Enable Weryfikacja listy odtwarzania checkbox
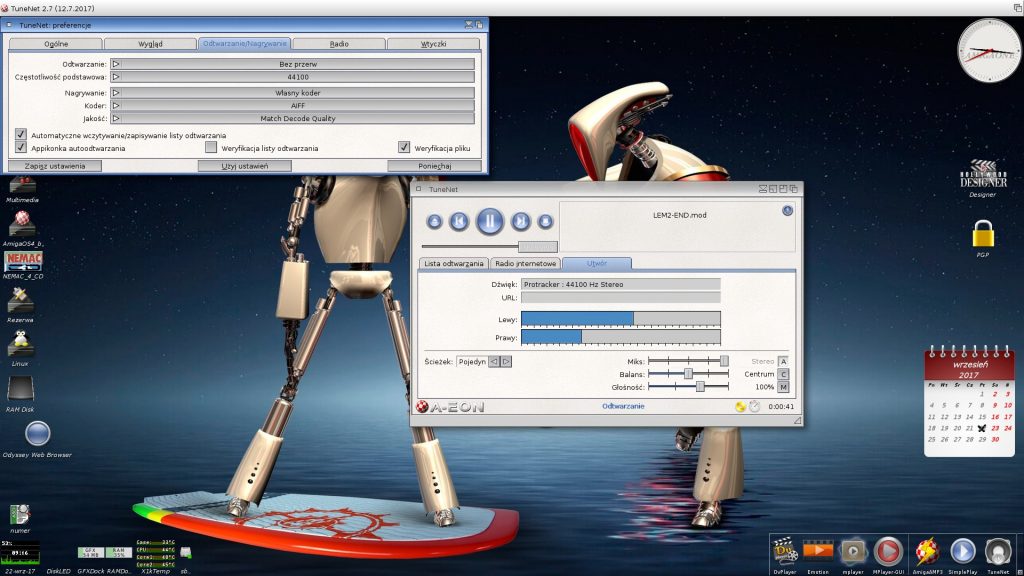 (210, 148)
